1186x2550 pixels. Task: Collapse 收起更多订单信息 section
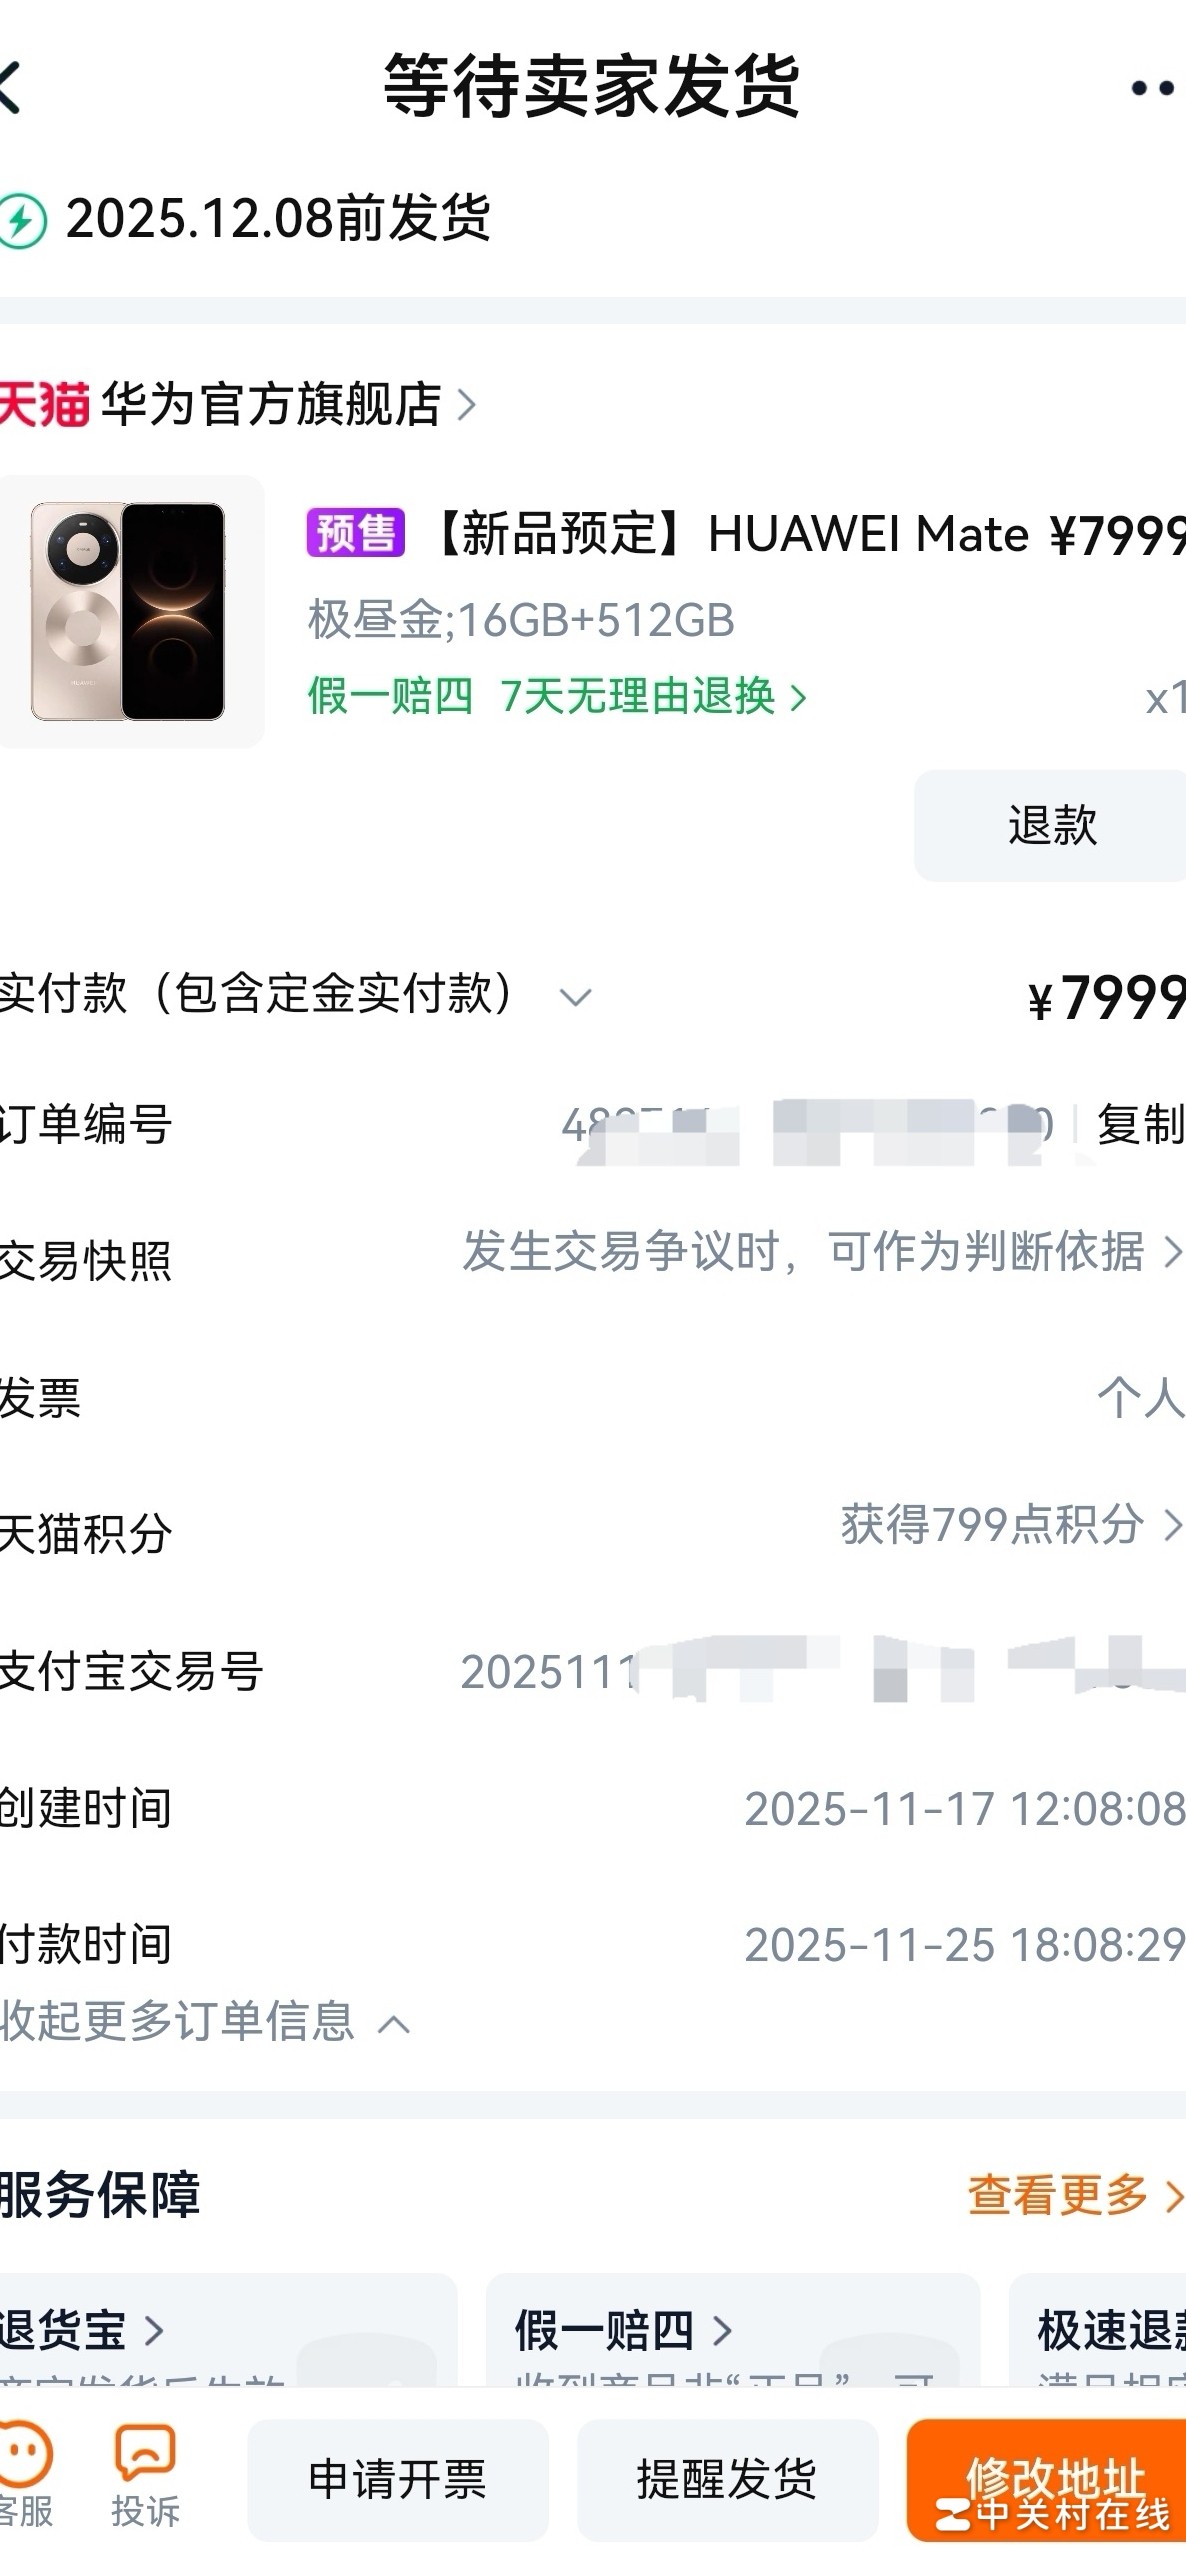[204, 2021]
